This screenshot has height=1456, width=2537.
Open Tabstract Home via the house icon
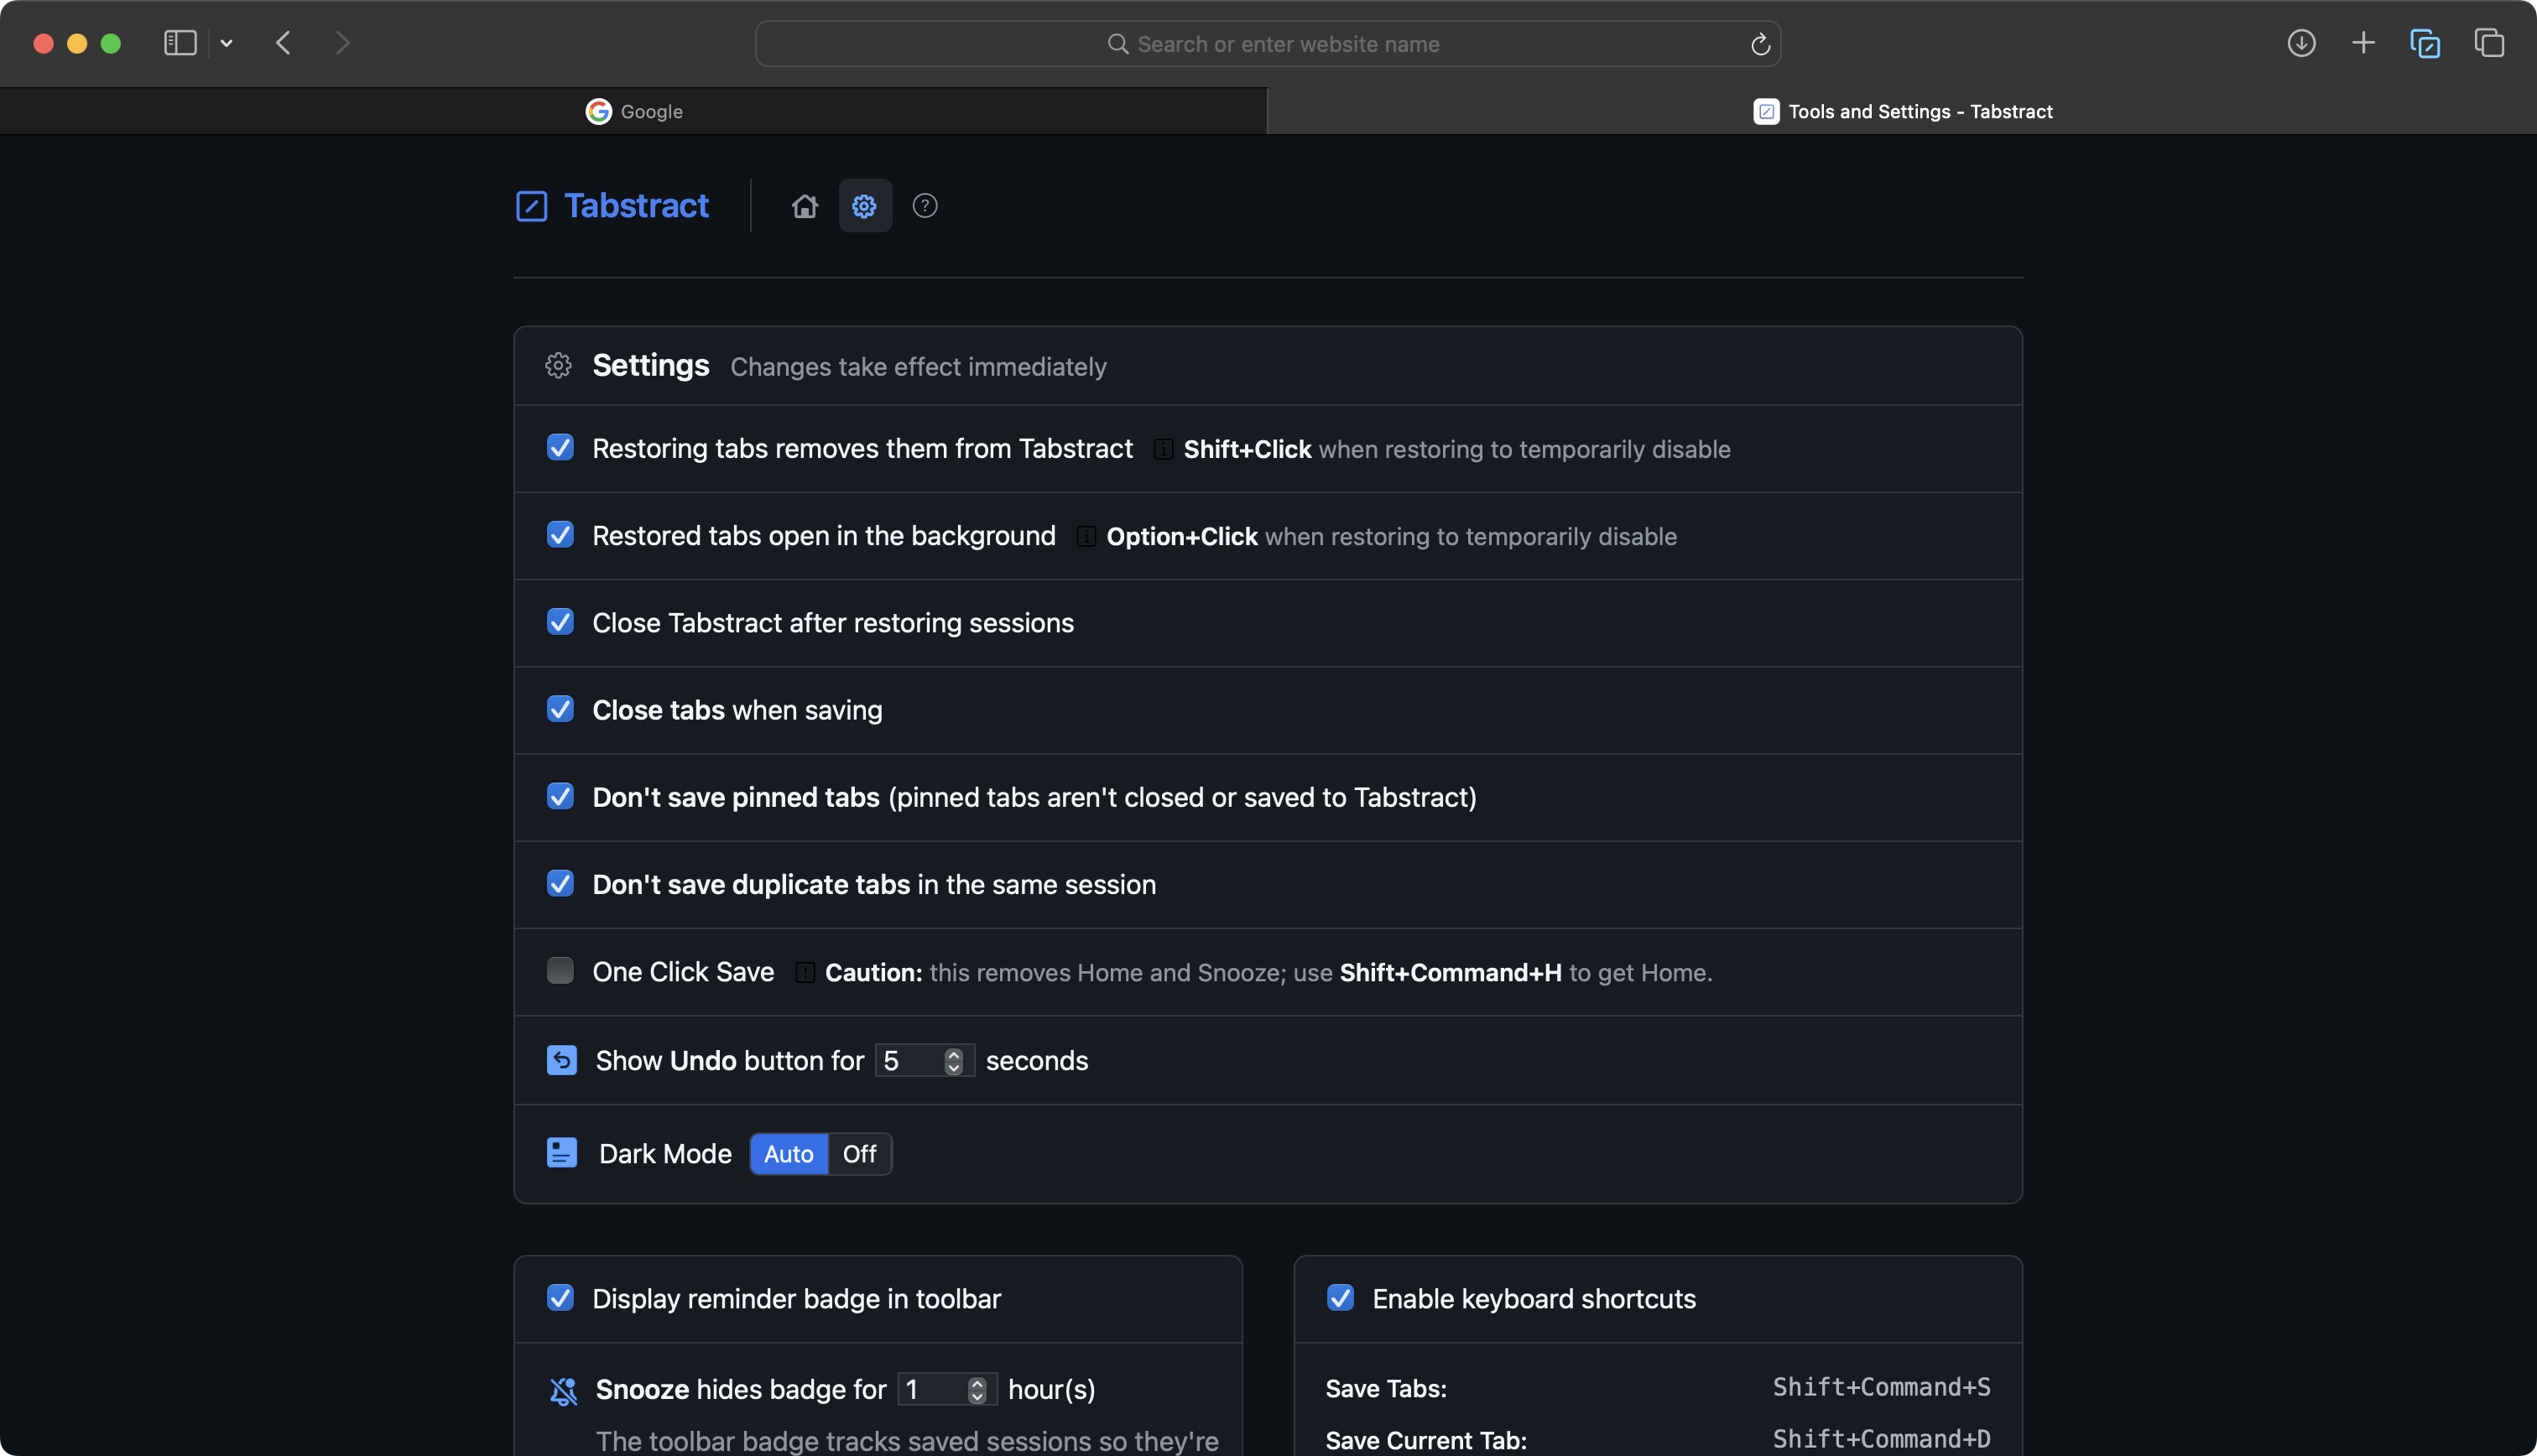[x=804, y=206]
